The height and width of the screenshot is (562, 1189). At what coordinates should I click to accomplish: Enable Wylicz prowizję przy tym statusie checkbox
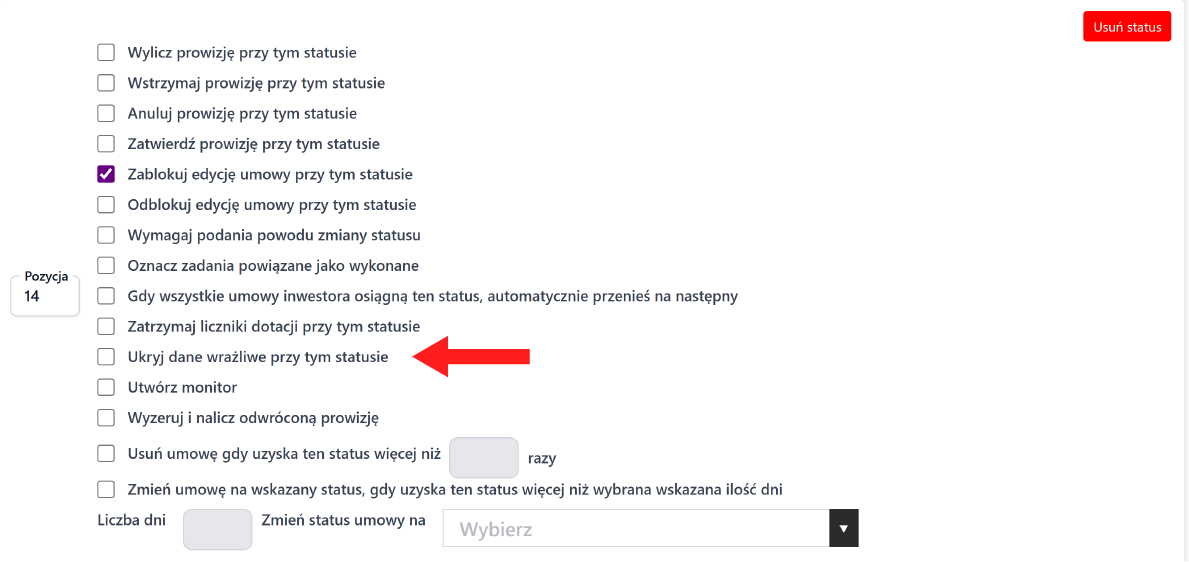point(106,52)
